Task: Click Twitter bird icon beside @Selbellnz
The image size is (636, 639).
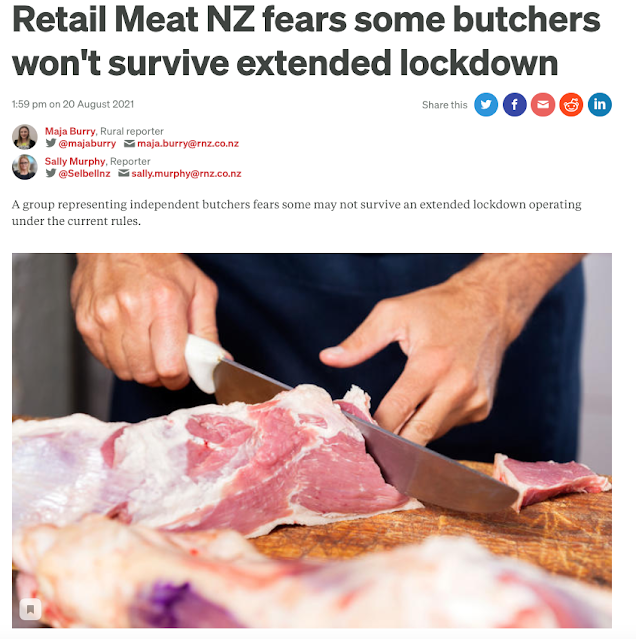Action: 51,173
